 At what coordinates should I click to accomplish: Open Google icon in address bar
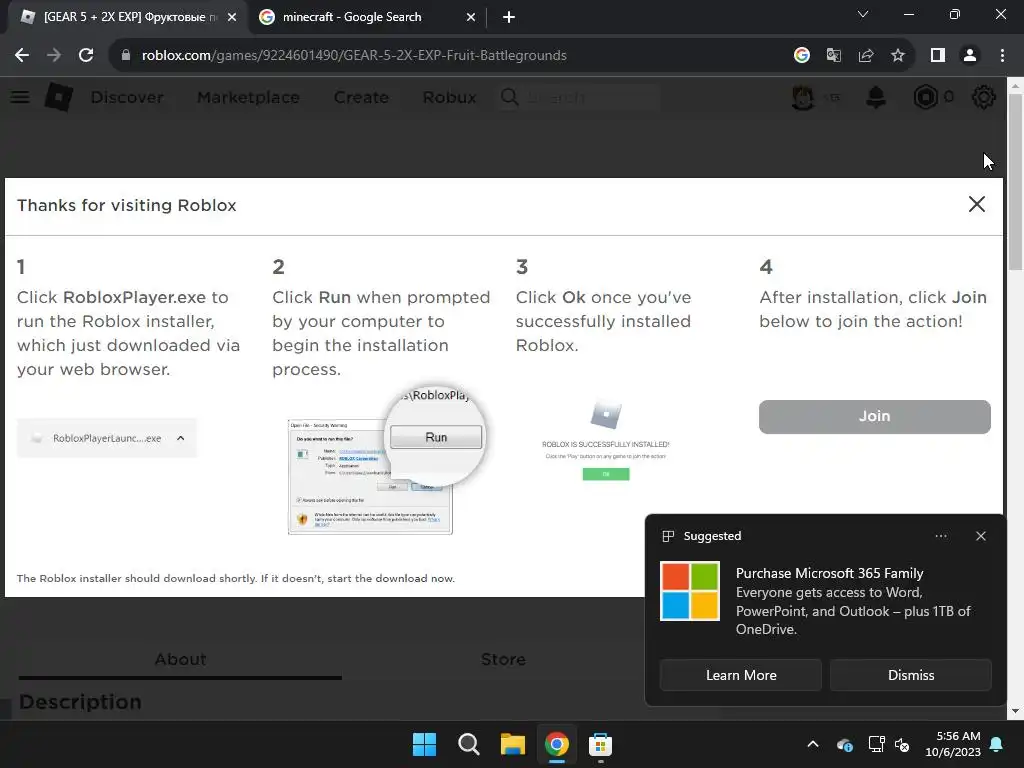[801, 56]
